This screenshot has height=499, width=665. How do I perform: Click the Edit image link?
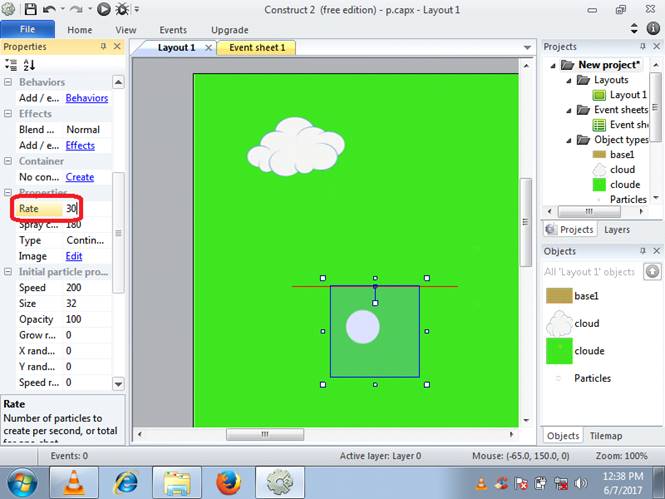[74, 256]
